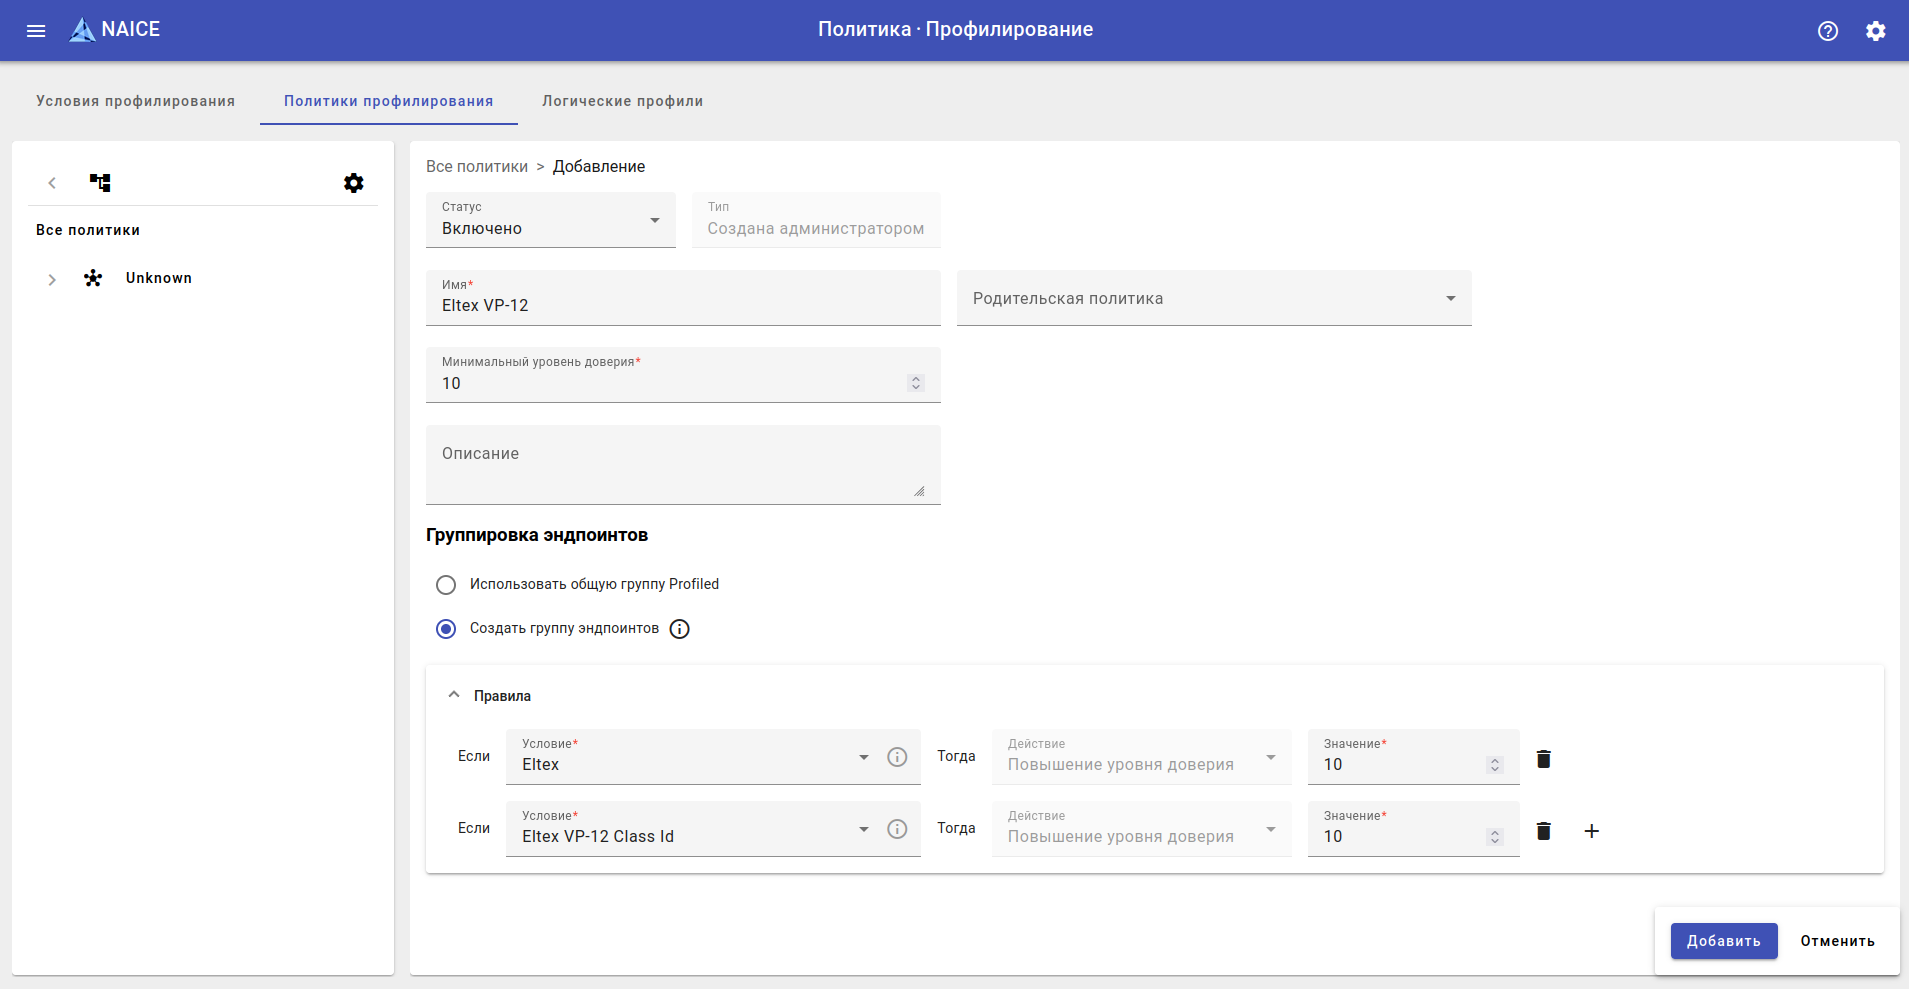Click the policy tree hierarchy icon
Screen dimensions: 1909x989
click(x=100, y=183)
